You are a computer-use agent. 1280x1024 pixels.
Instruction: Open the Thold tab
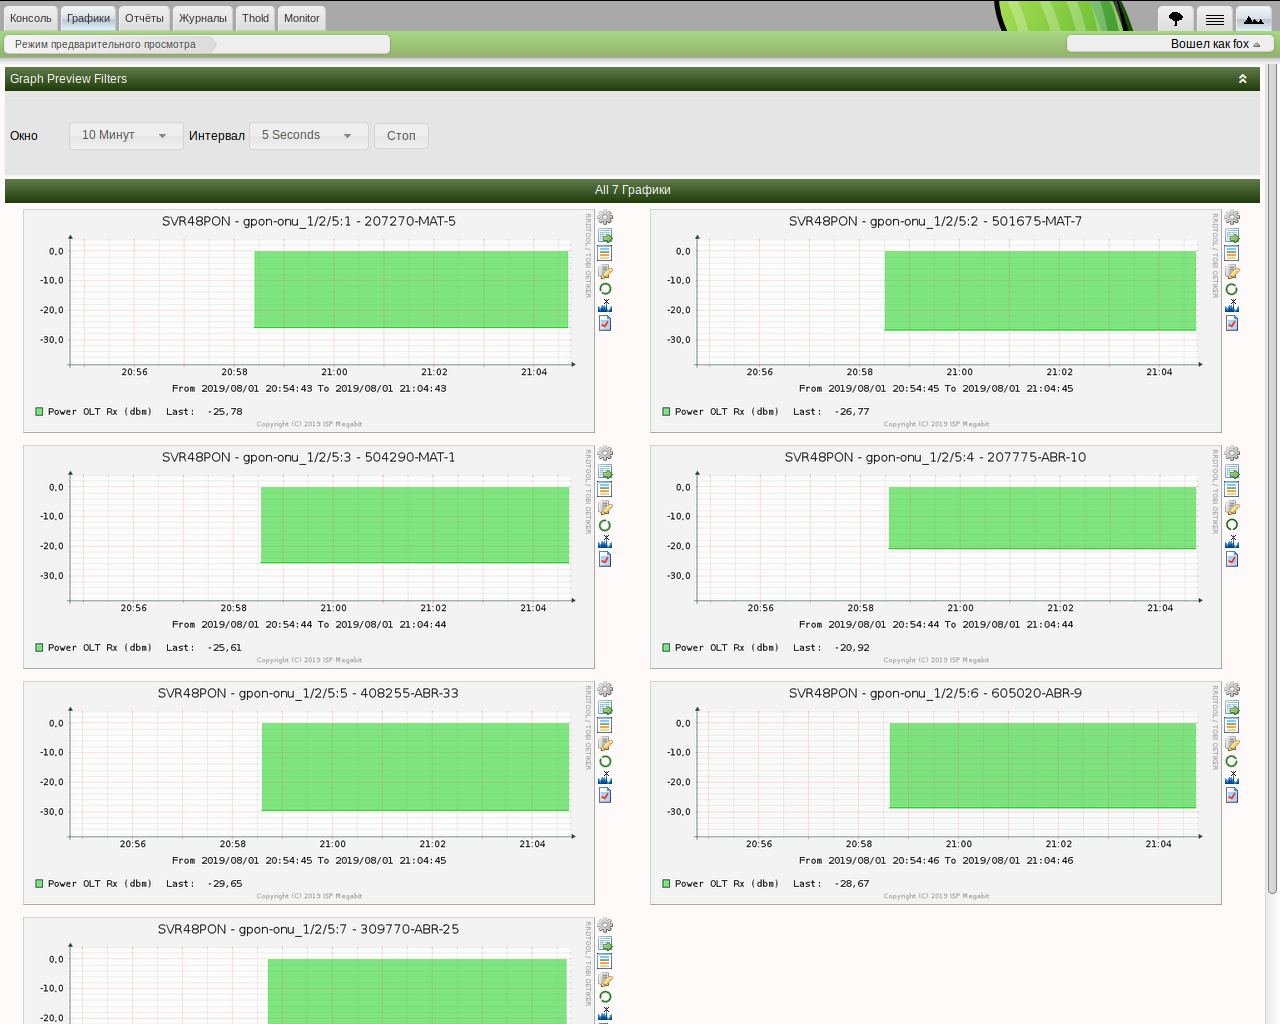click(256, 18)
